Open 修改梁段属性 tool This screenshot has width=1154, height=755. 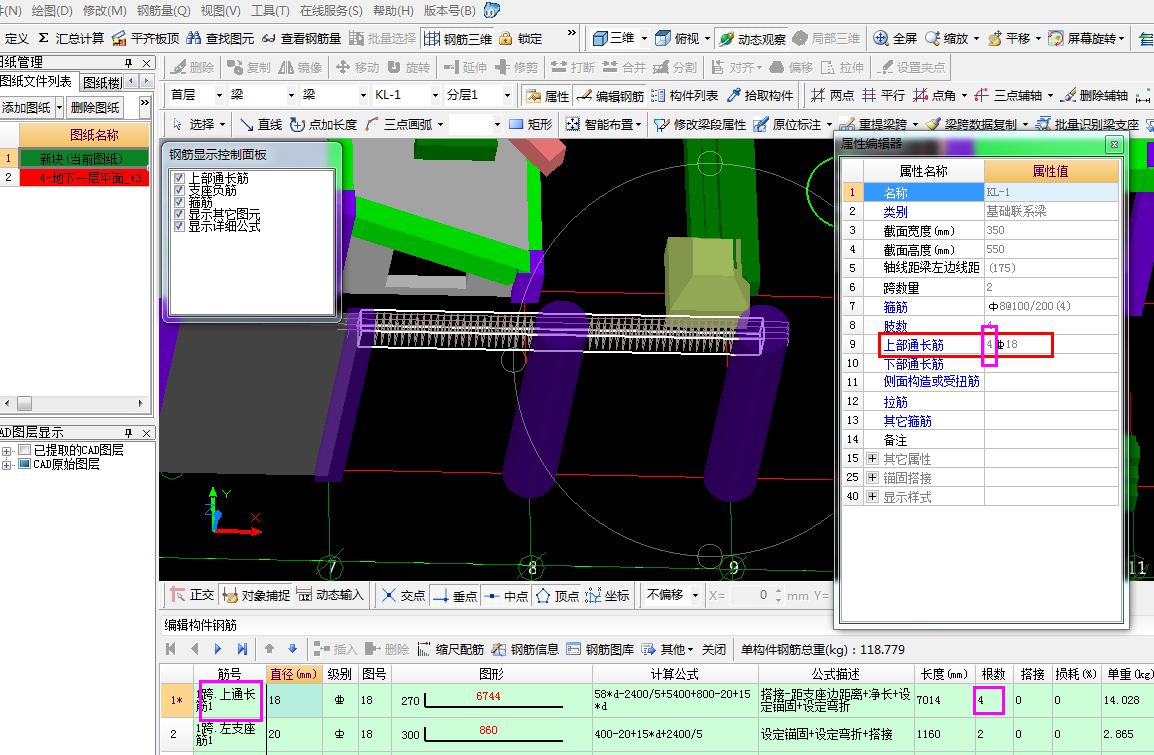[x=700, y=124]
